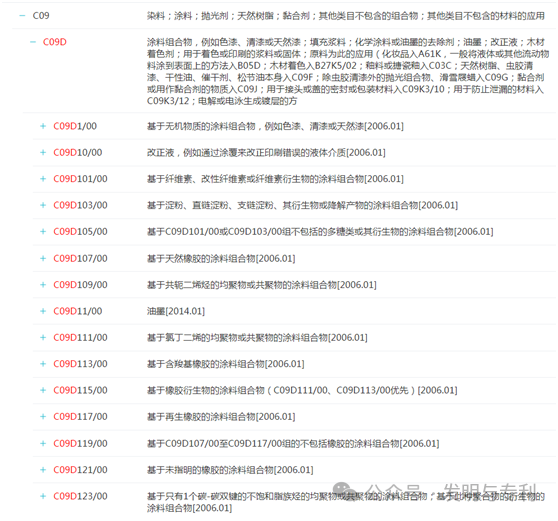Open classification code C09D105/00
This screenshot has width=558, height=521.
80,231
